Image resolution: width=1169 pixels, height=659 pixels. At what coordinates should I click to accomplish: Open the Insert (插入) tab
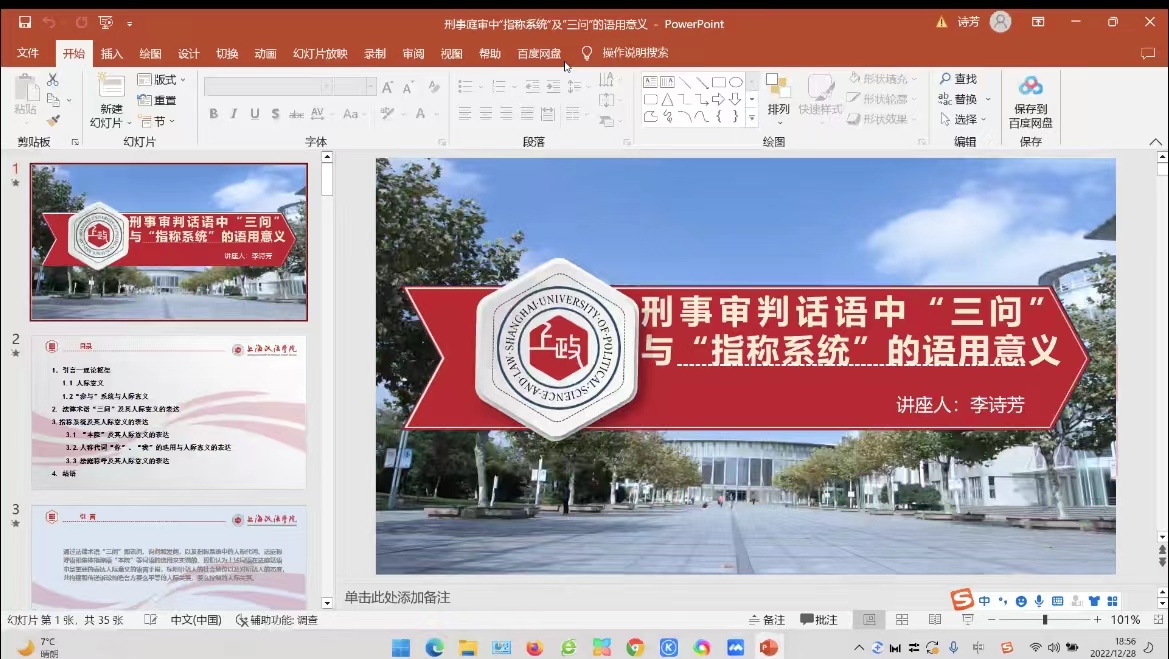point(112,54)
